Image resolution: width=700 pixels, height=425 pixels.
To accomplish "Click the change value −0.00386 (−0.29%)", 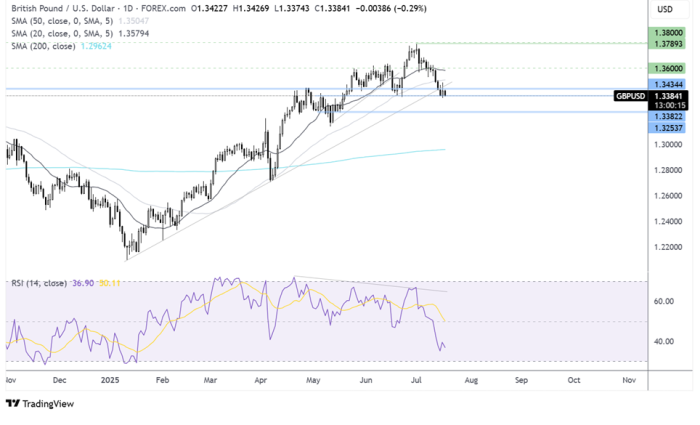I will click(x=391, y=8).
